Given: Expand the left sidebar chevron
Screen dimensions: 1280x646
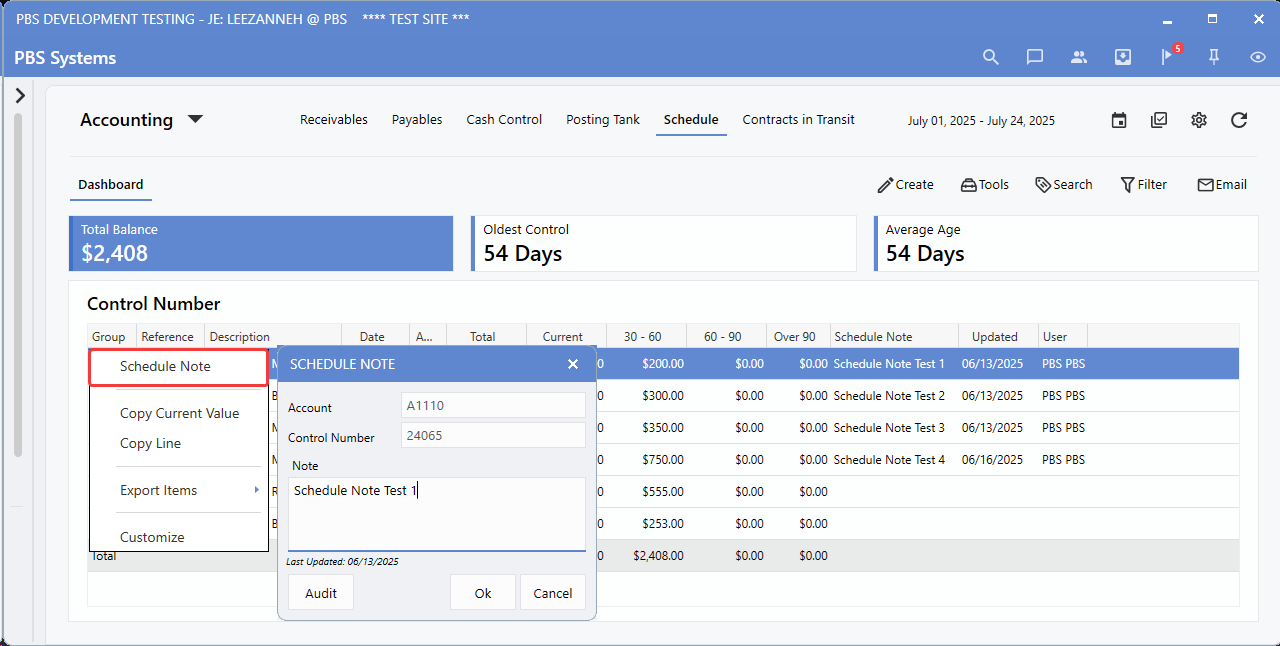Looking at the screenshot, I should (20, 95).
